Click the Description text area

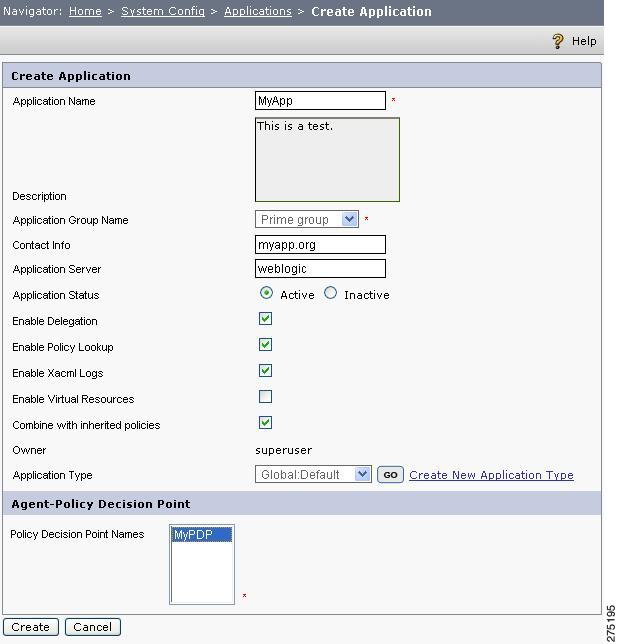coord(327,160)
